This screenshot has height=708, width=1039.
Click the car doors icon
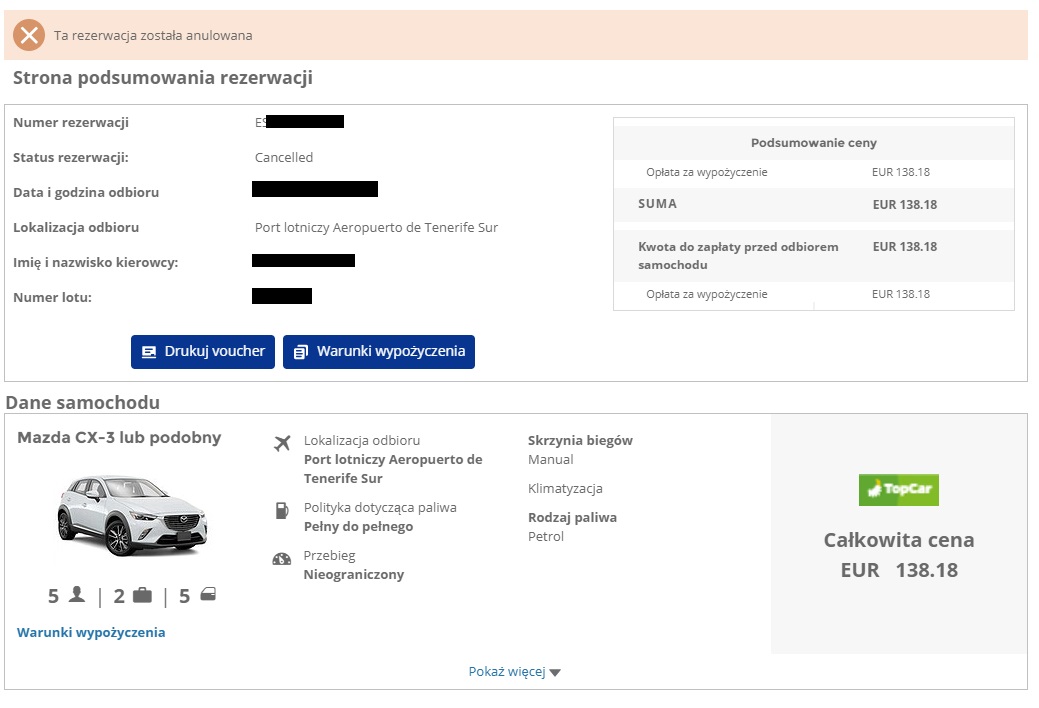pyautogui.click(x=208, y=594)
